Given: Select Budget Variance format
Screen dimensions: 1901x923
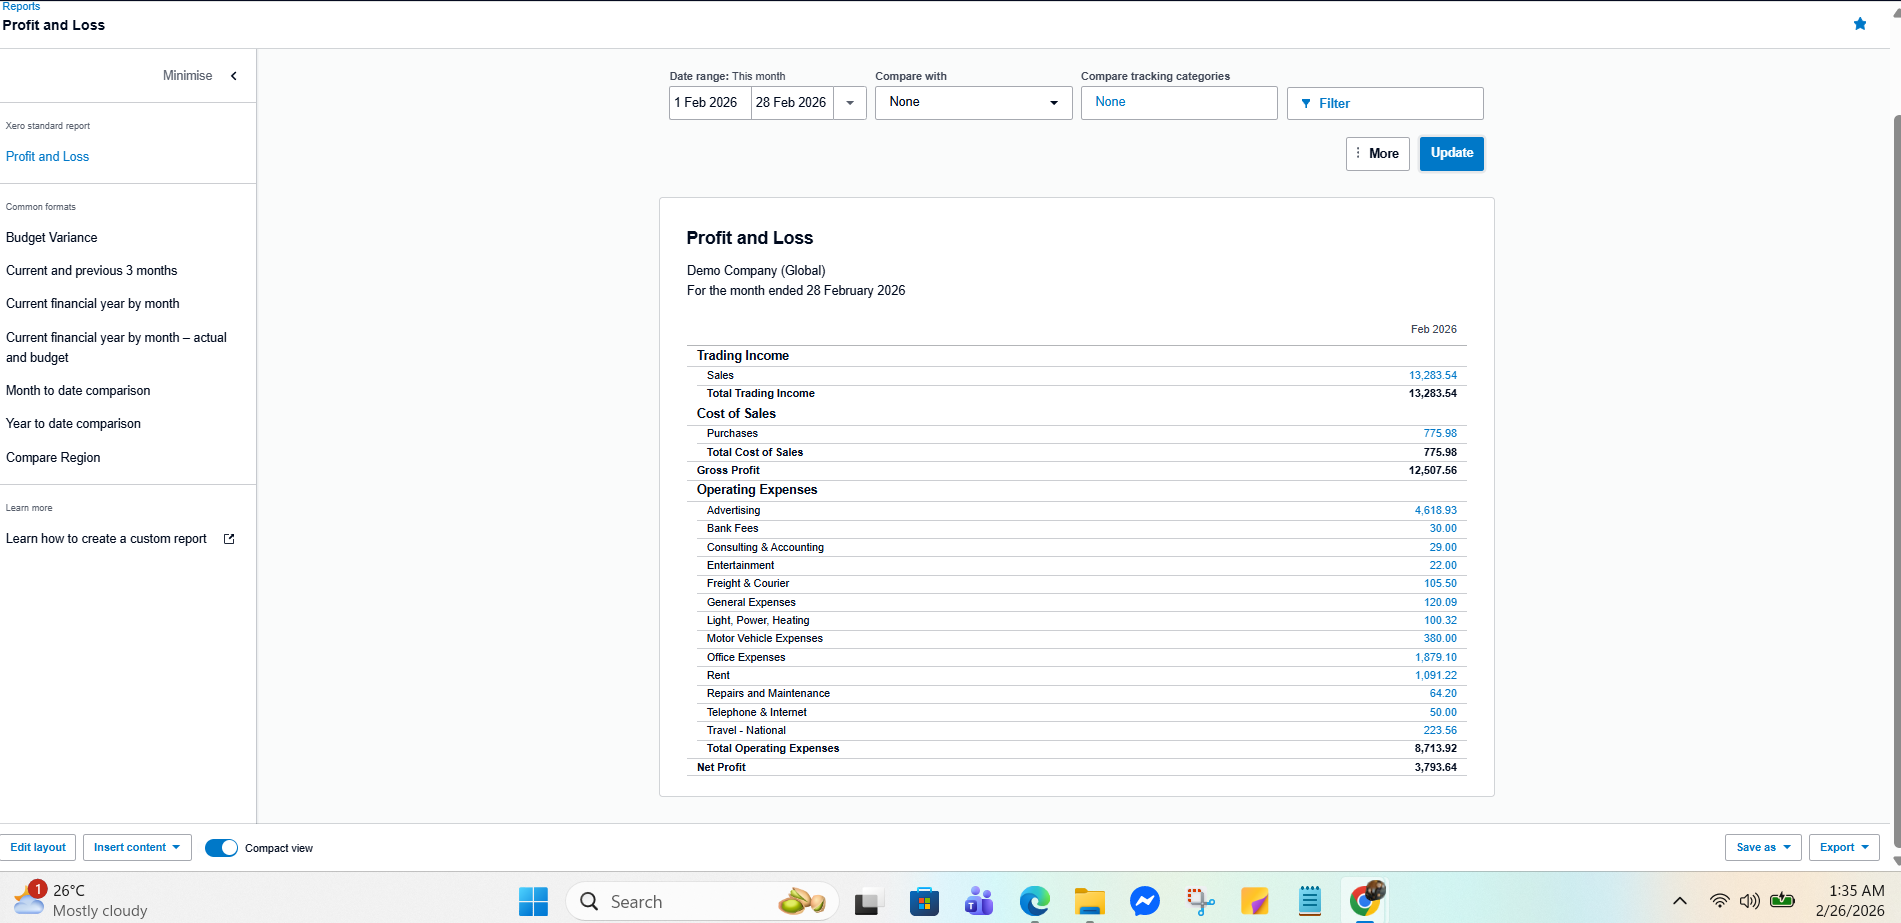Looking at the screenshot, I should click(x=52, y=238).
